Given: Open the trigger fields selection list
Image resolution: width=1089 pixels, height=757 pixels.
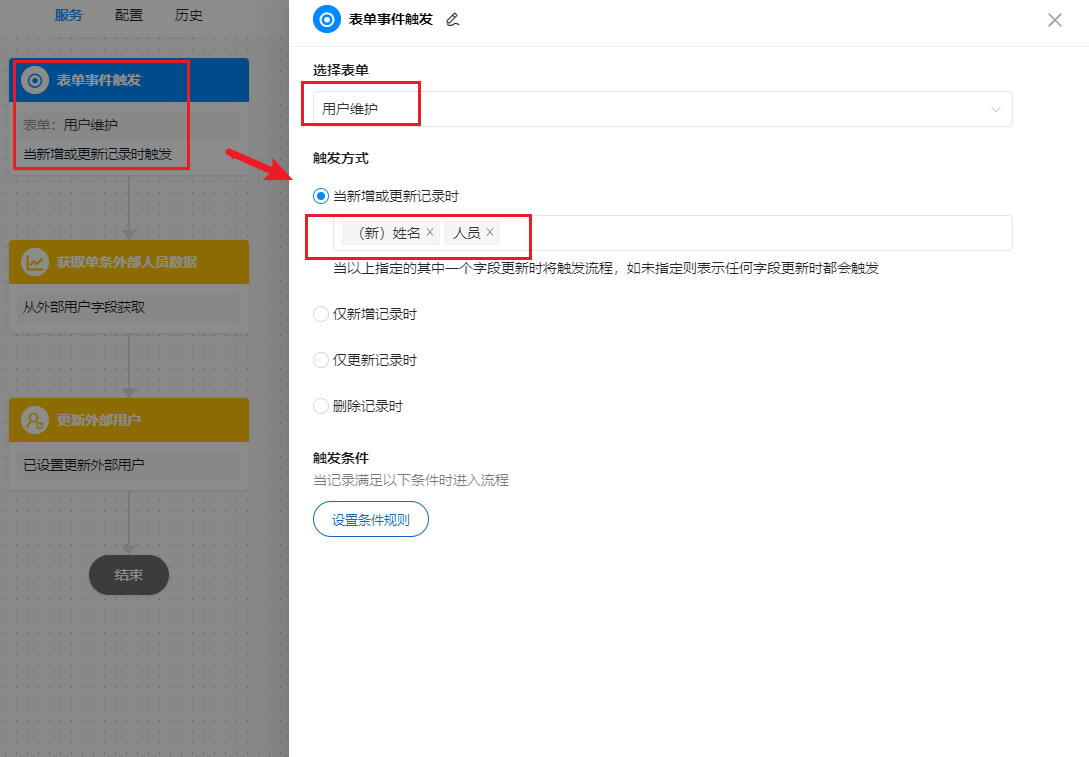Looking at the screenshot, I should pyautogui.click(x=700, y=232).
